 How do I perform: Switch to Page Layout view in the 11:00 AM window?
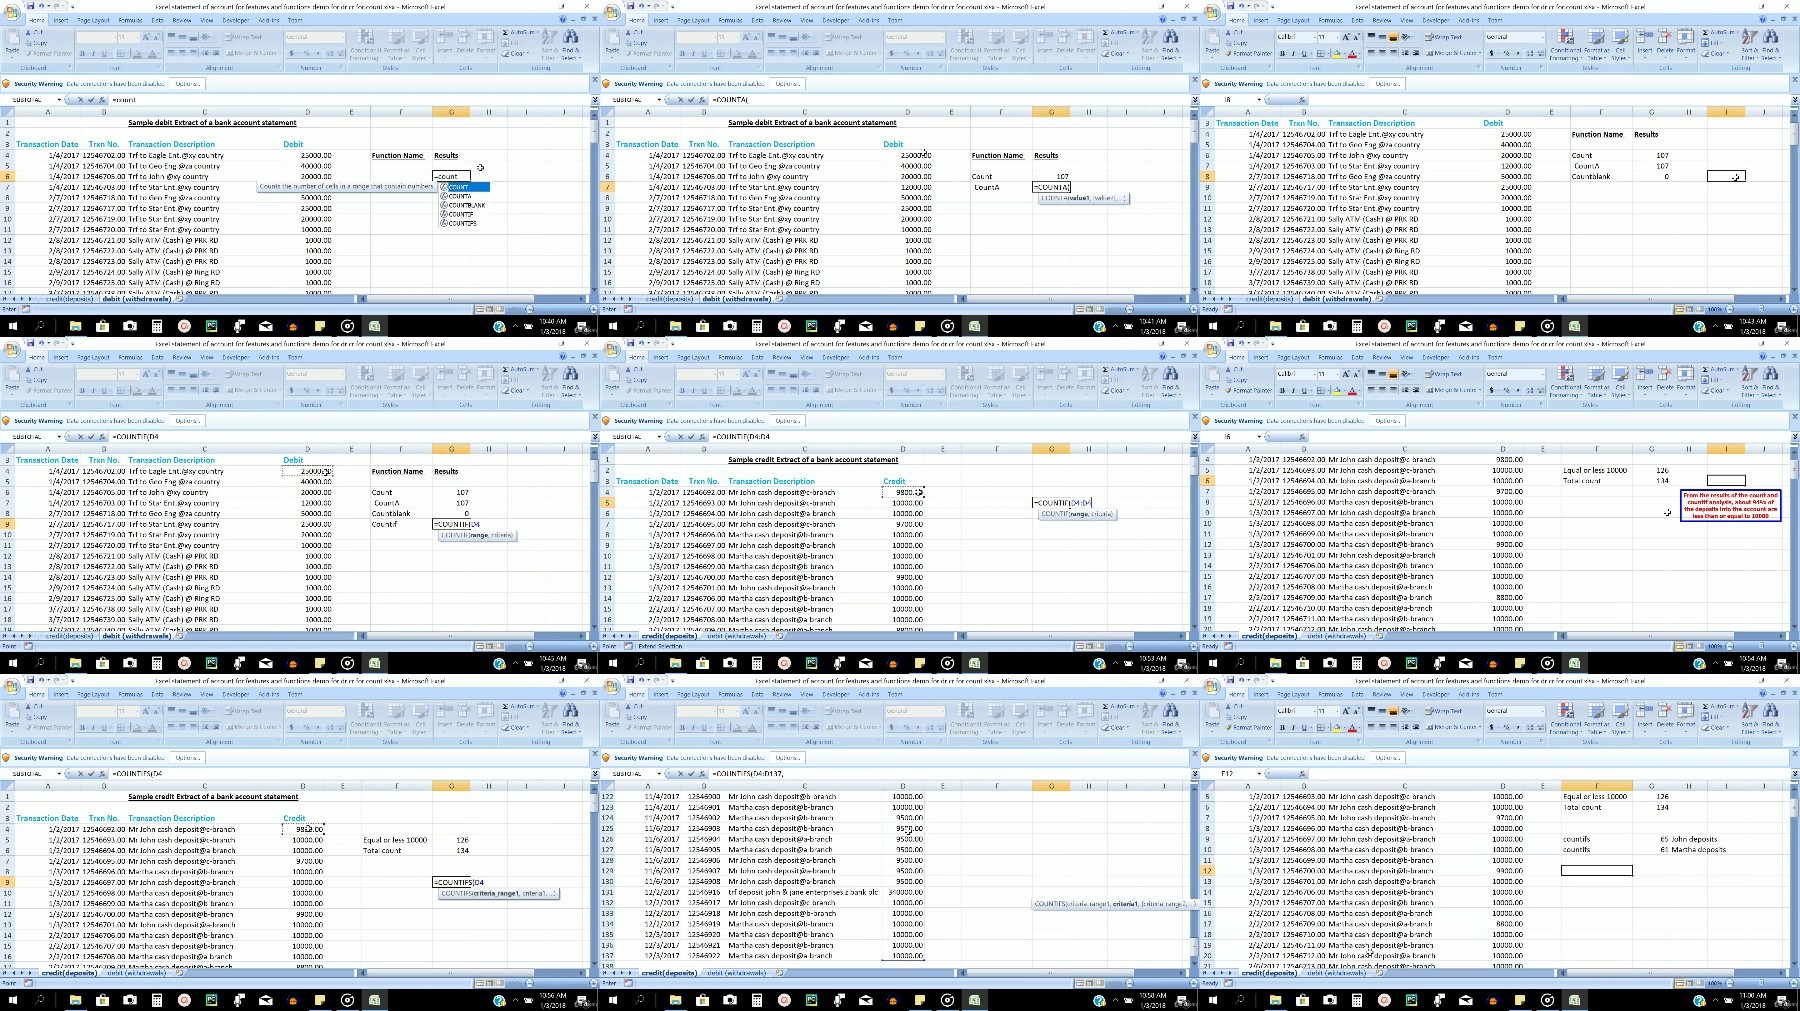(1689, 983)
